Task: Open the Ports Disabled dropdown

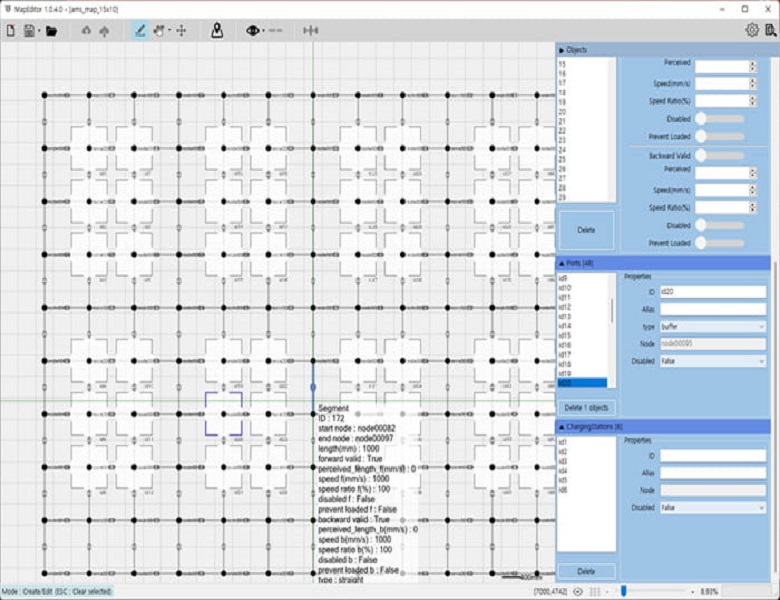Action: coord(712,360)
